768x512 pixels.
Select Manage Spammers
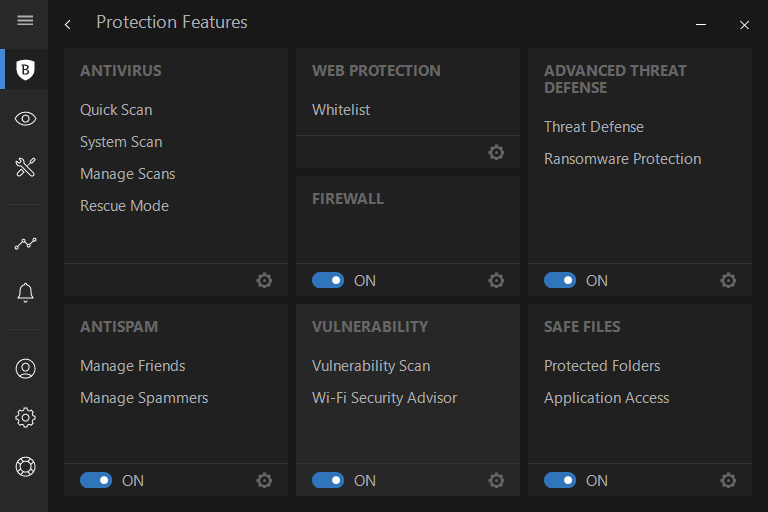(x=144, y=398)
